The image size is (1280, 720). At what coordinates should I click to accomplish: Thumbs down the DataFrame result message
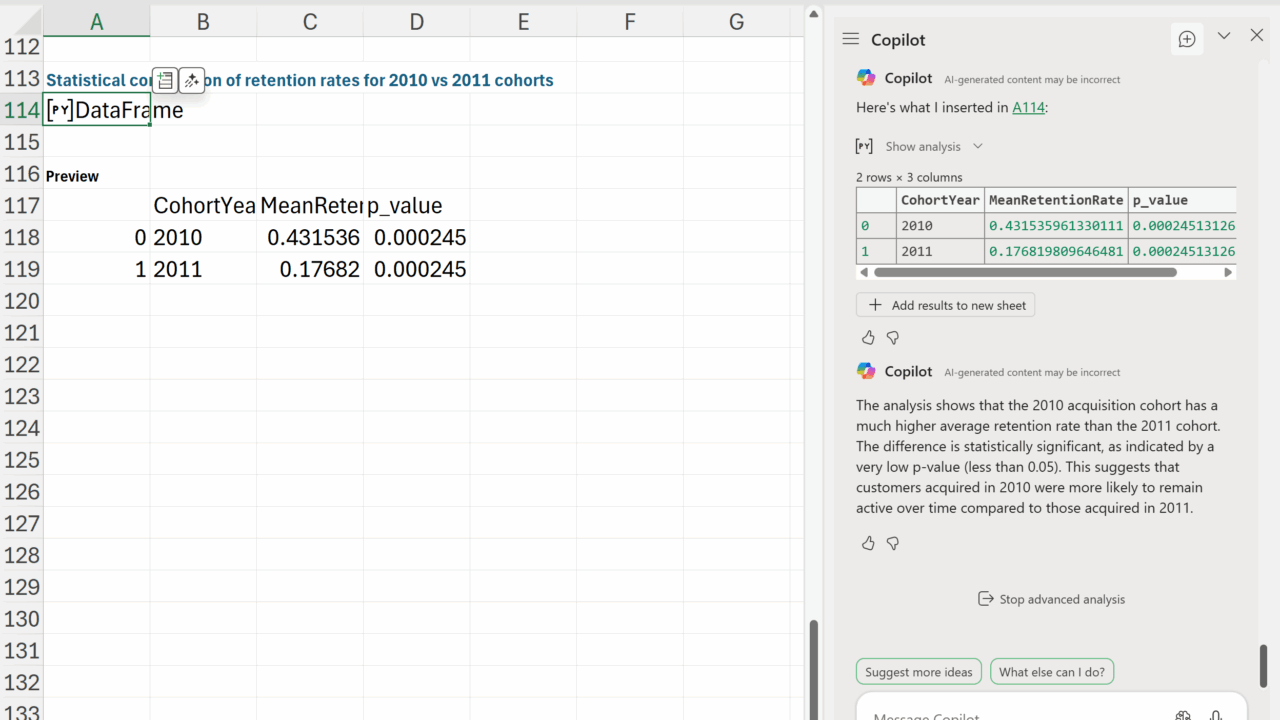(893, 338)
